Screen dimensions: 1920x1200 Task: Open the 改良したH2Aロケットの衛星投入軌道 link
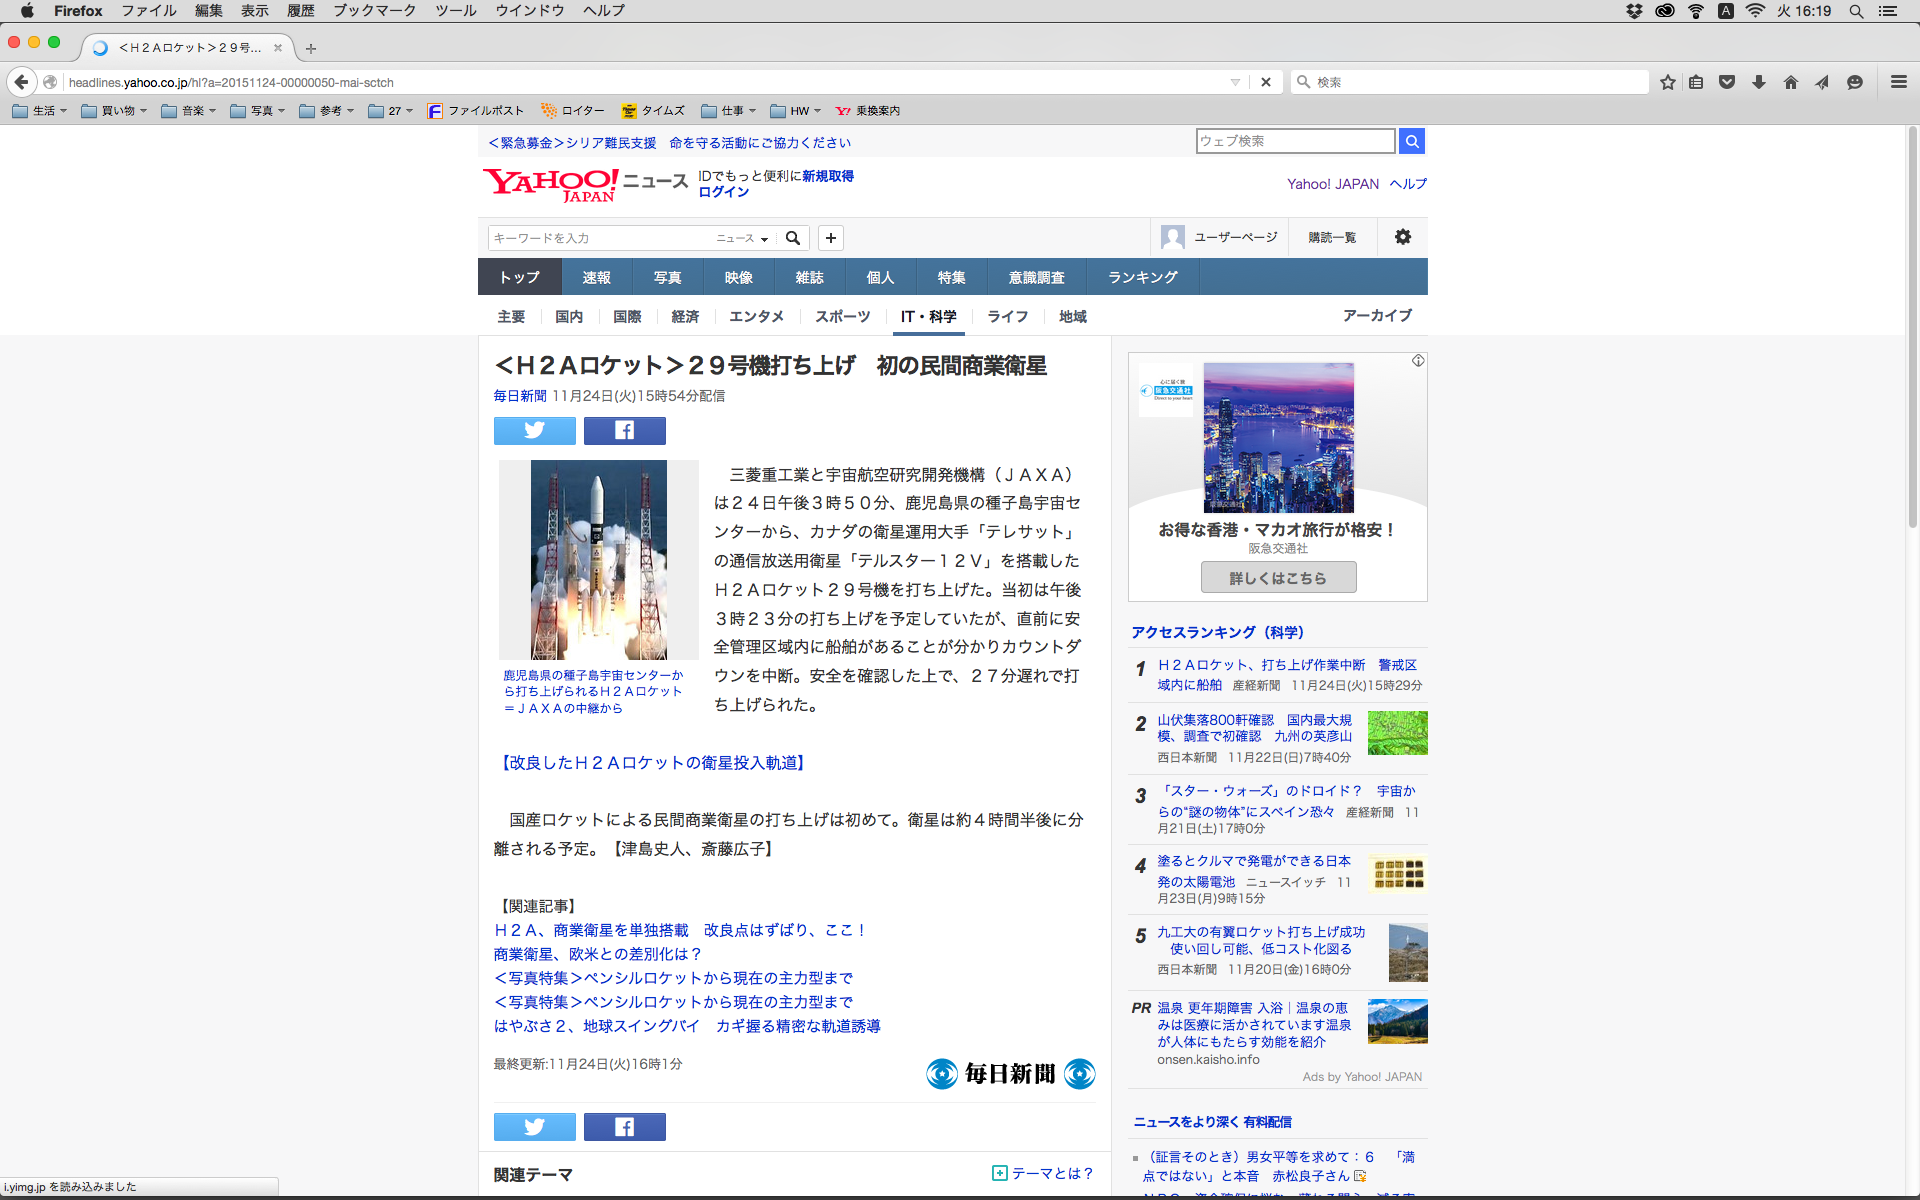651,763
